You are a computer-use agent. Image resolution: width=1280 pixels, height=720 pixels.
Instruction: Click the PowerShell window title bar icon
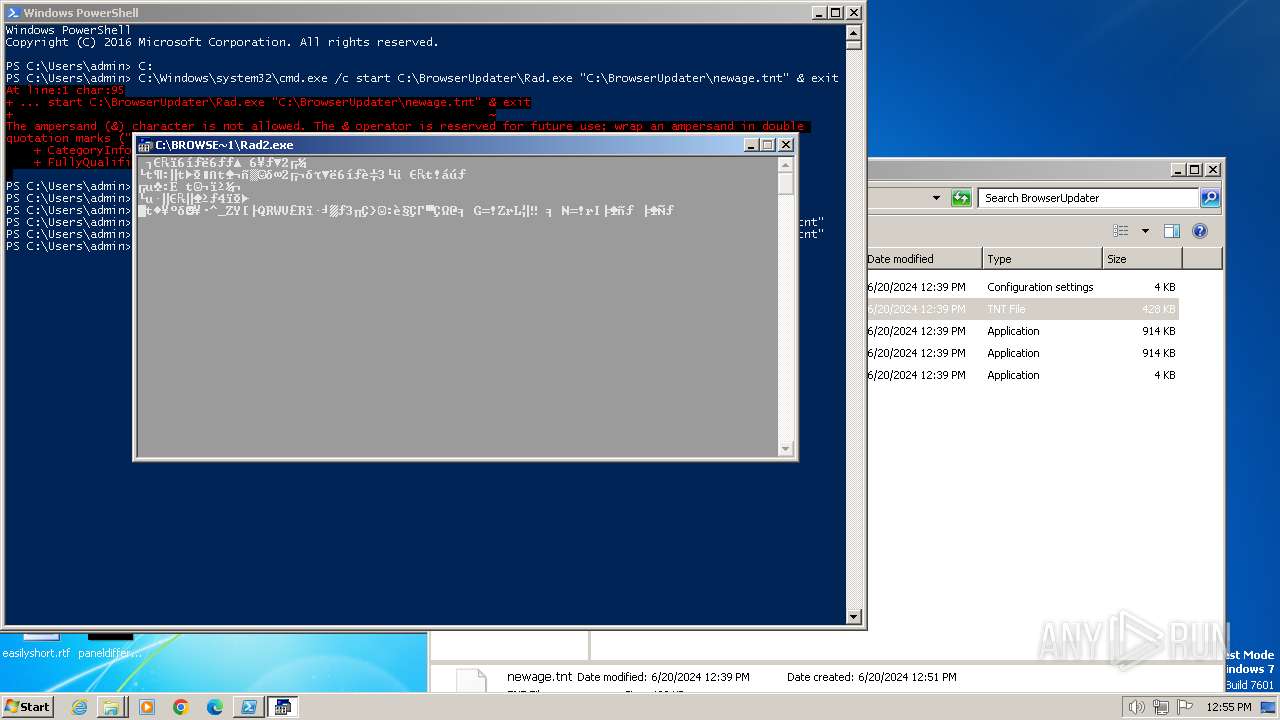[12, 13]
